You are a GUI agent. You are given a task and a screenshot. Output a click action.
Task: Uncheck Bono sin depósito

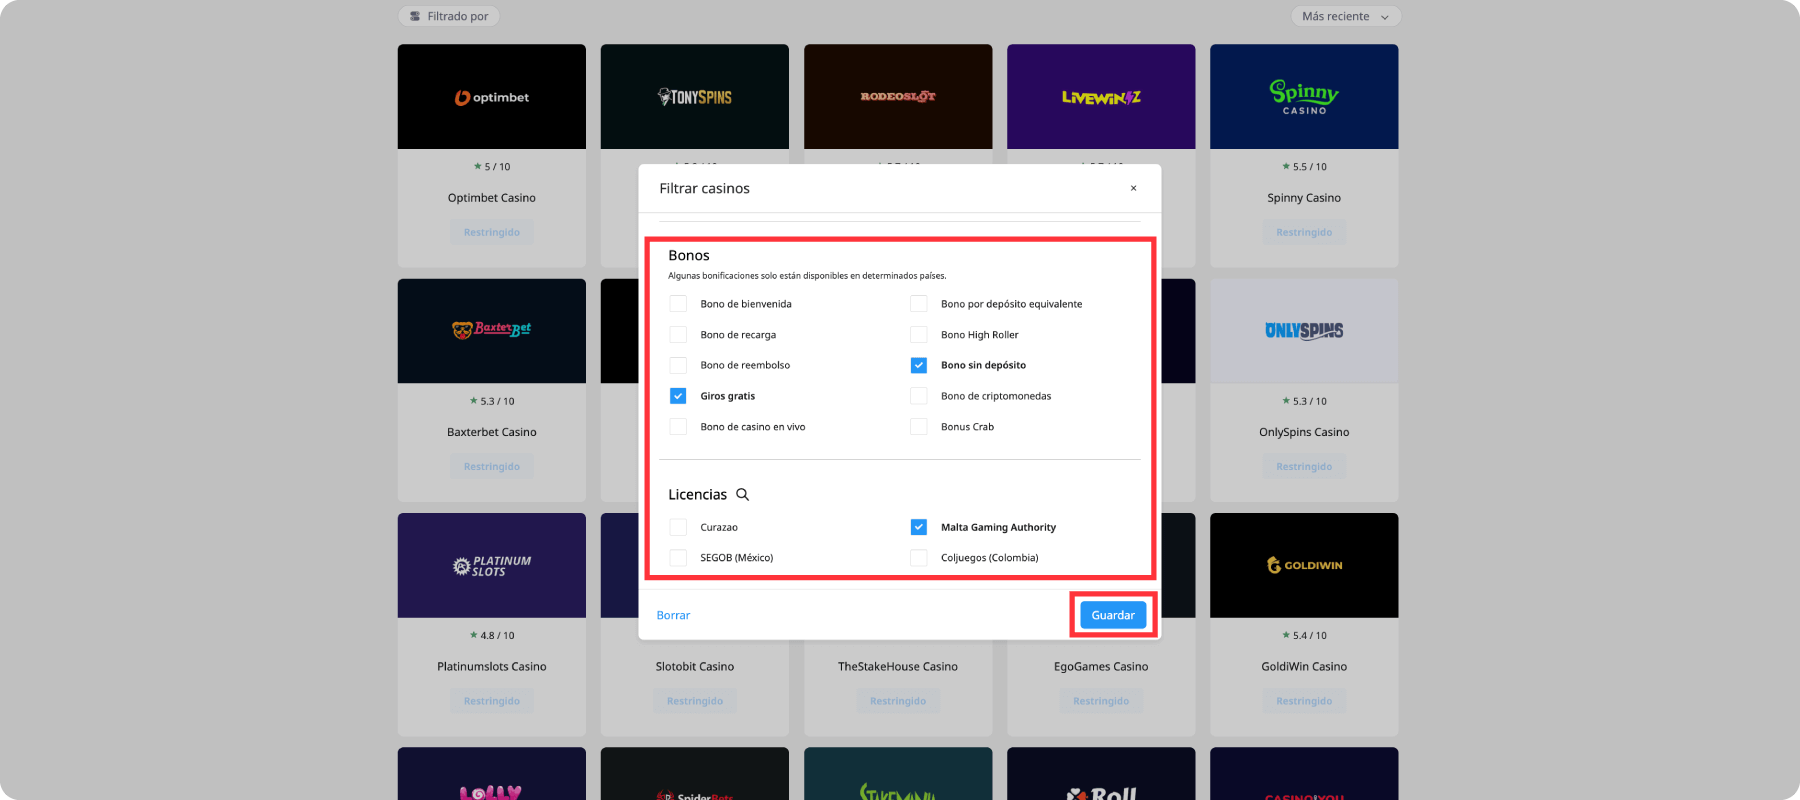click(x=919, y=365)
